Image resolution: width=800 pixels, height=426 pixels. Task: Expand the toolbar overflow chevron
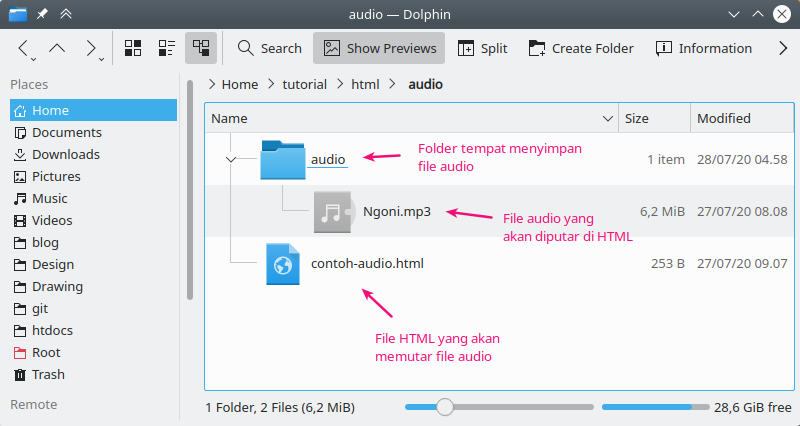pyautogui.click(x=783, y=48)
